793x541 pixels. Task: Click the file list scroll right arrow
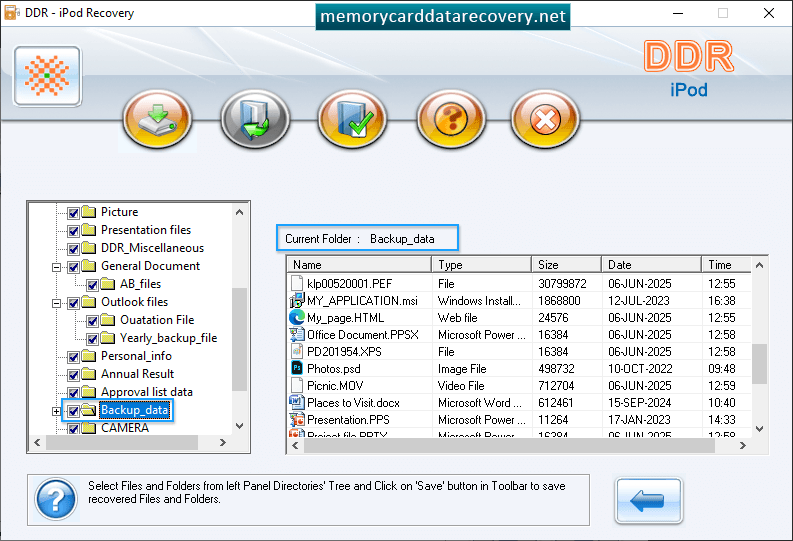tap(742, 445)
